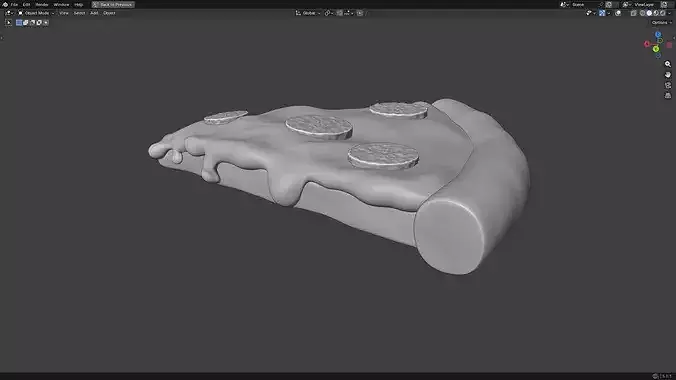Image resolution: width=676 pixels, height=380 pixels.
Task: Click the new scene icon
Action: (x=608, y=4)
